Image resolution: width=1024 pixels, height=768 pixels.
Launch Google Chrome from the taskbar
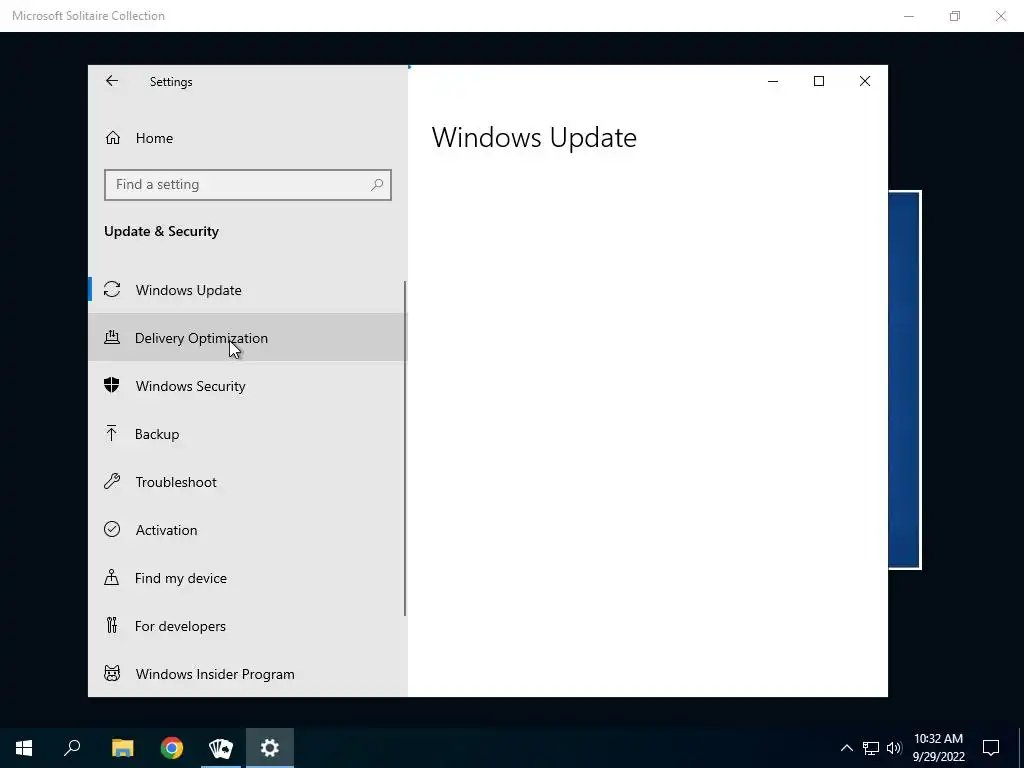172,748
